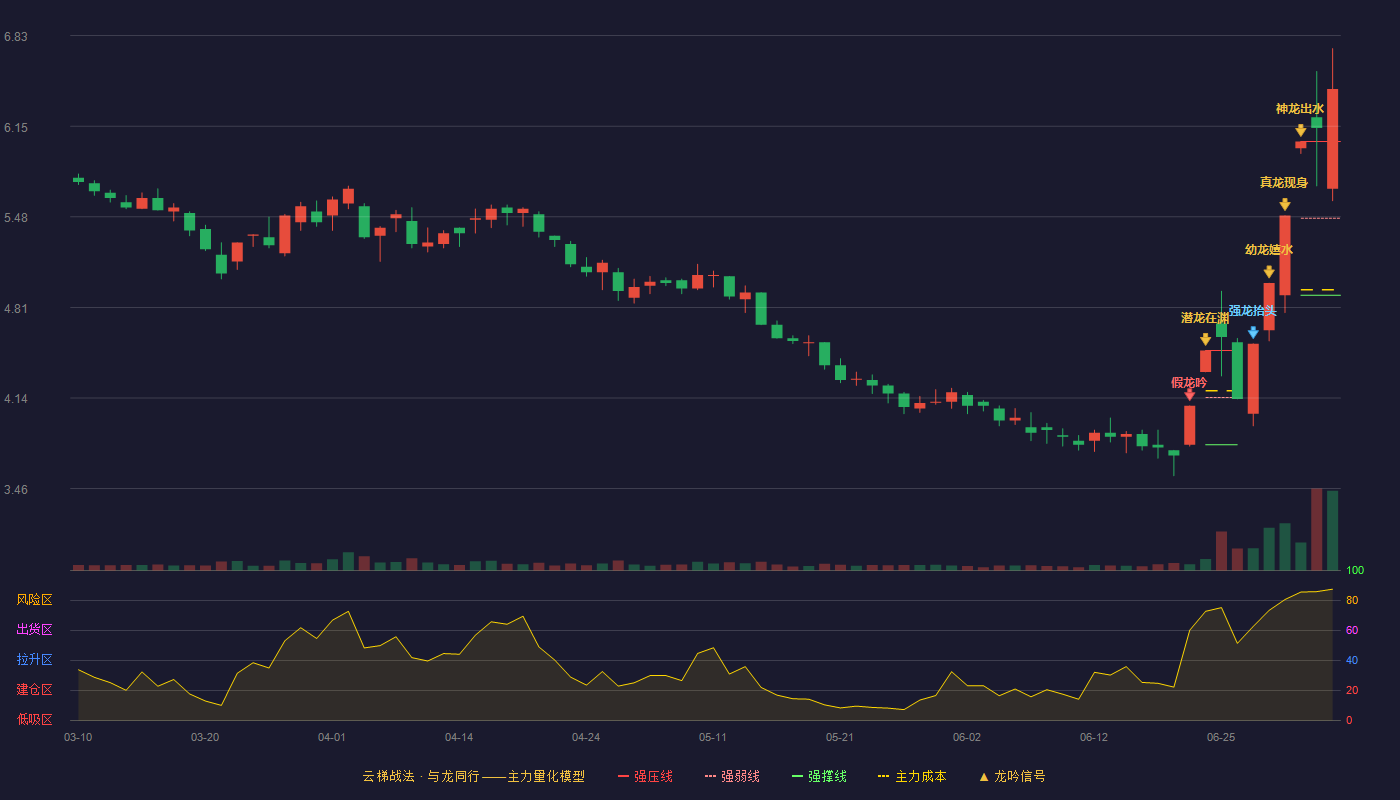Click the red 假龙吟 signal arrow
This screenshot has height=800, width=1400.
1189,395
